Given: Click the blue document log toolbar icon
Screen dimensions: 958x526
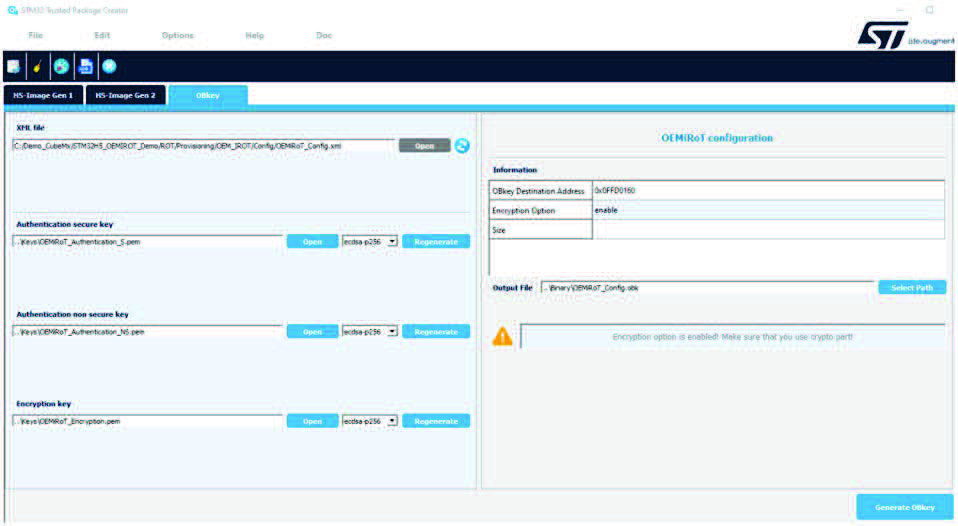Looking at the screenshot, I should click(86, 66).
